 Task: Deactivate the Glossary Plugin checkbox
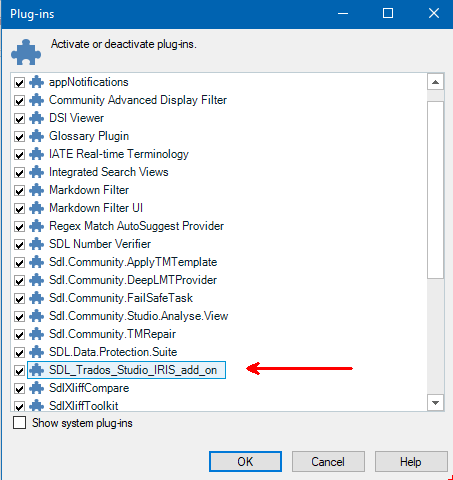[19, 137]
